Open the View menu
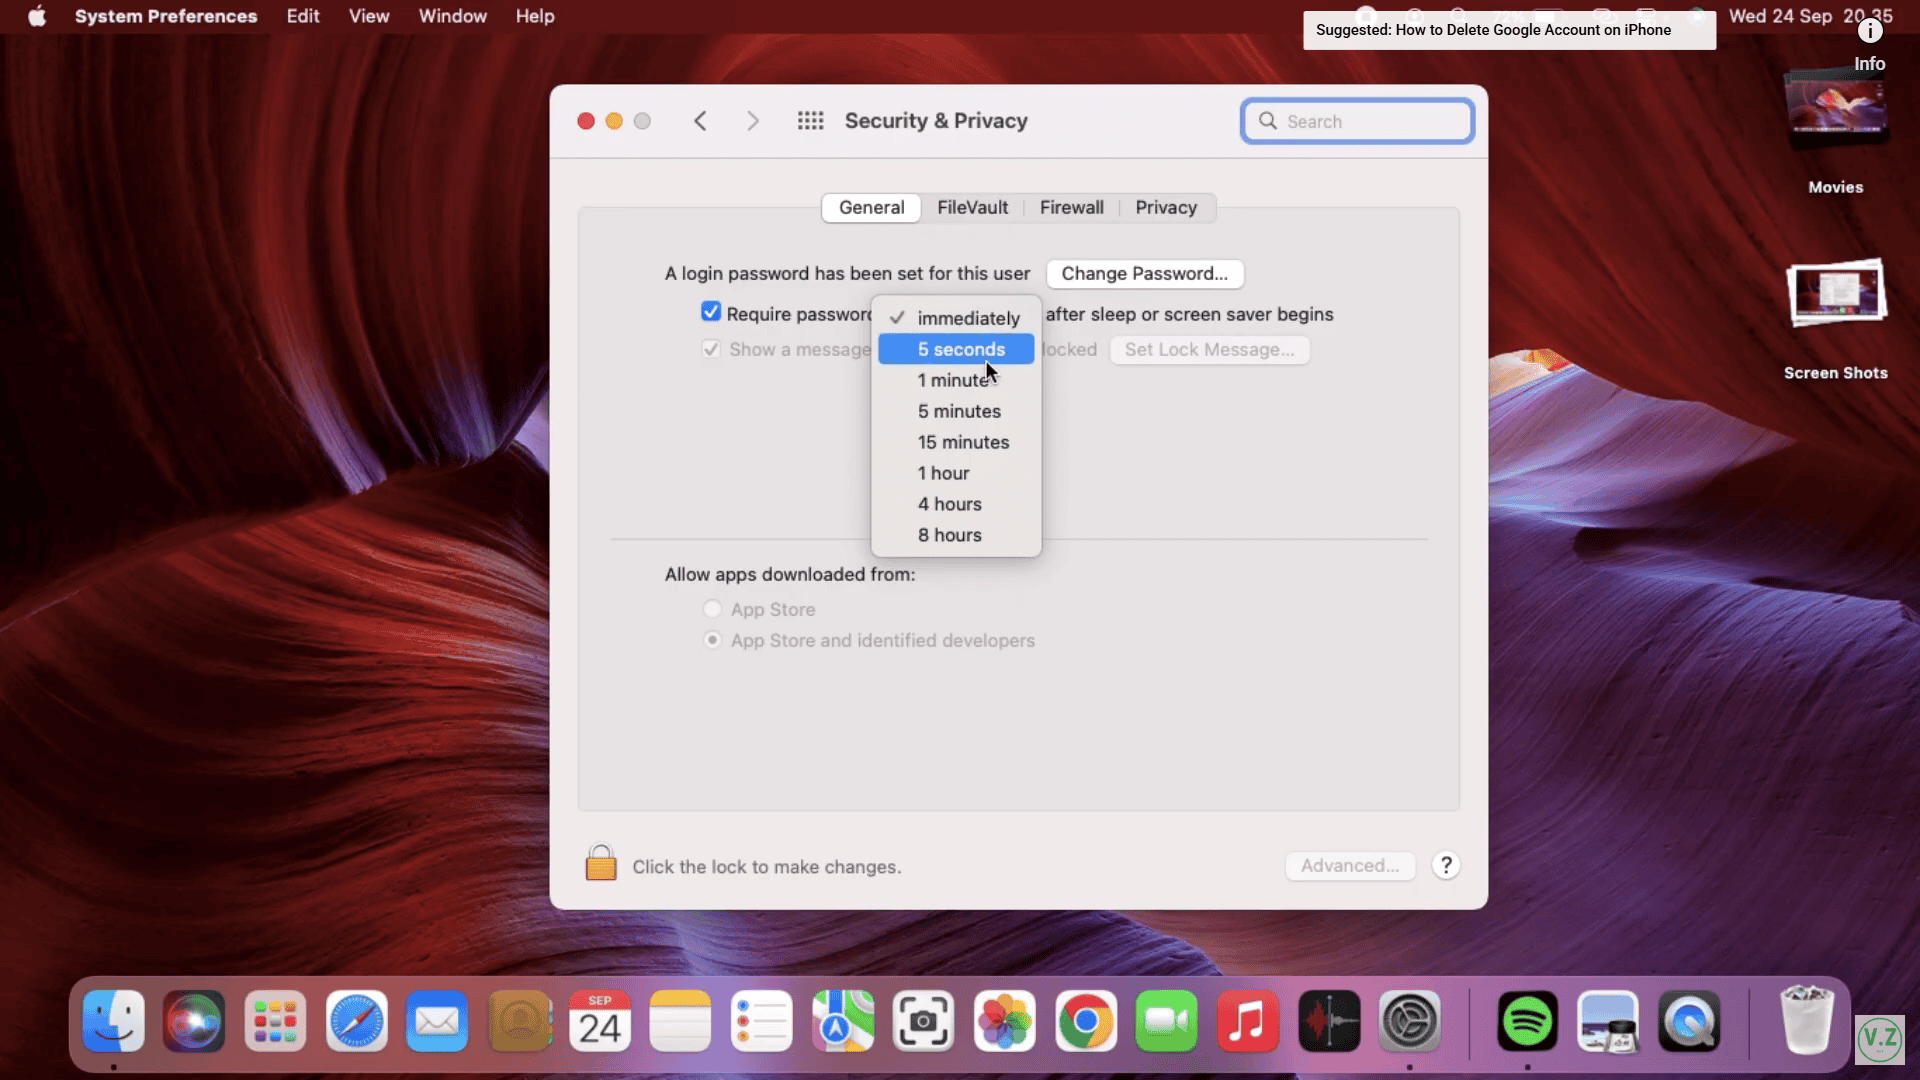1920x1080 pixels. 369,16
